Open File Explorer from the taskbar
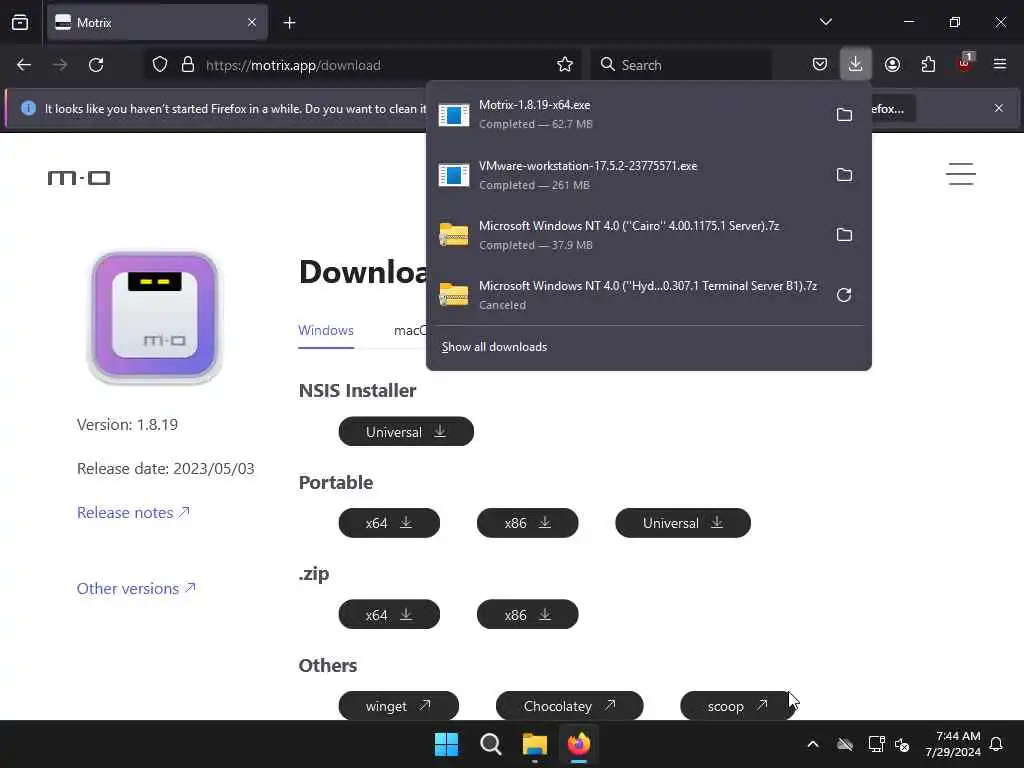 tap(535, 744)
